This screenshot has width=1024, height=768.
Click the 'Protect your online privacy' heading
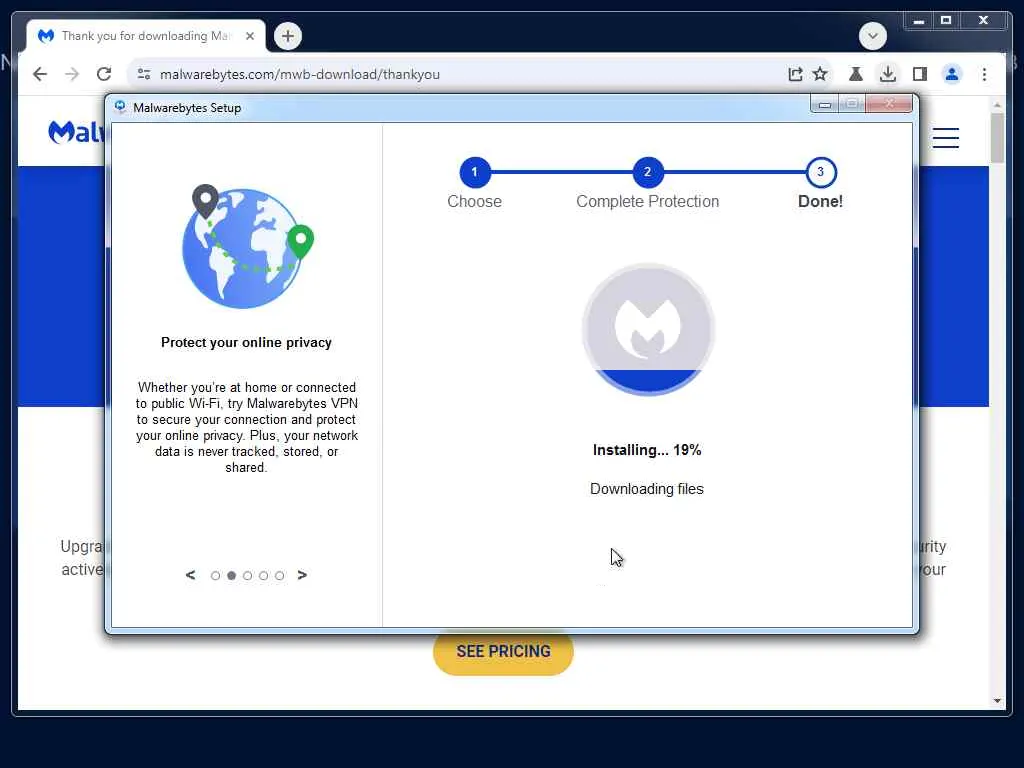pos(246,343)
